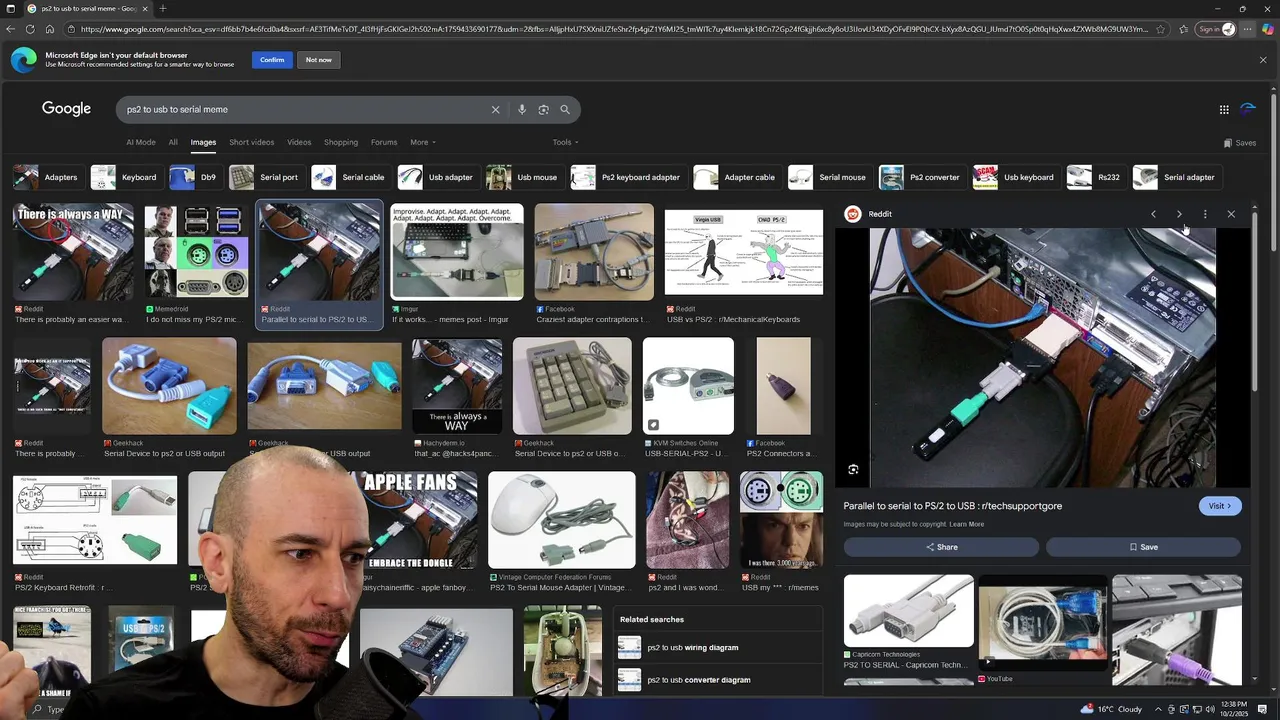Image resolution: width=1280 pixels, height=720 pixels.
Task: Filter images by Ps2 keyboard adapter chip
Action: point(627,178)
